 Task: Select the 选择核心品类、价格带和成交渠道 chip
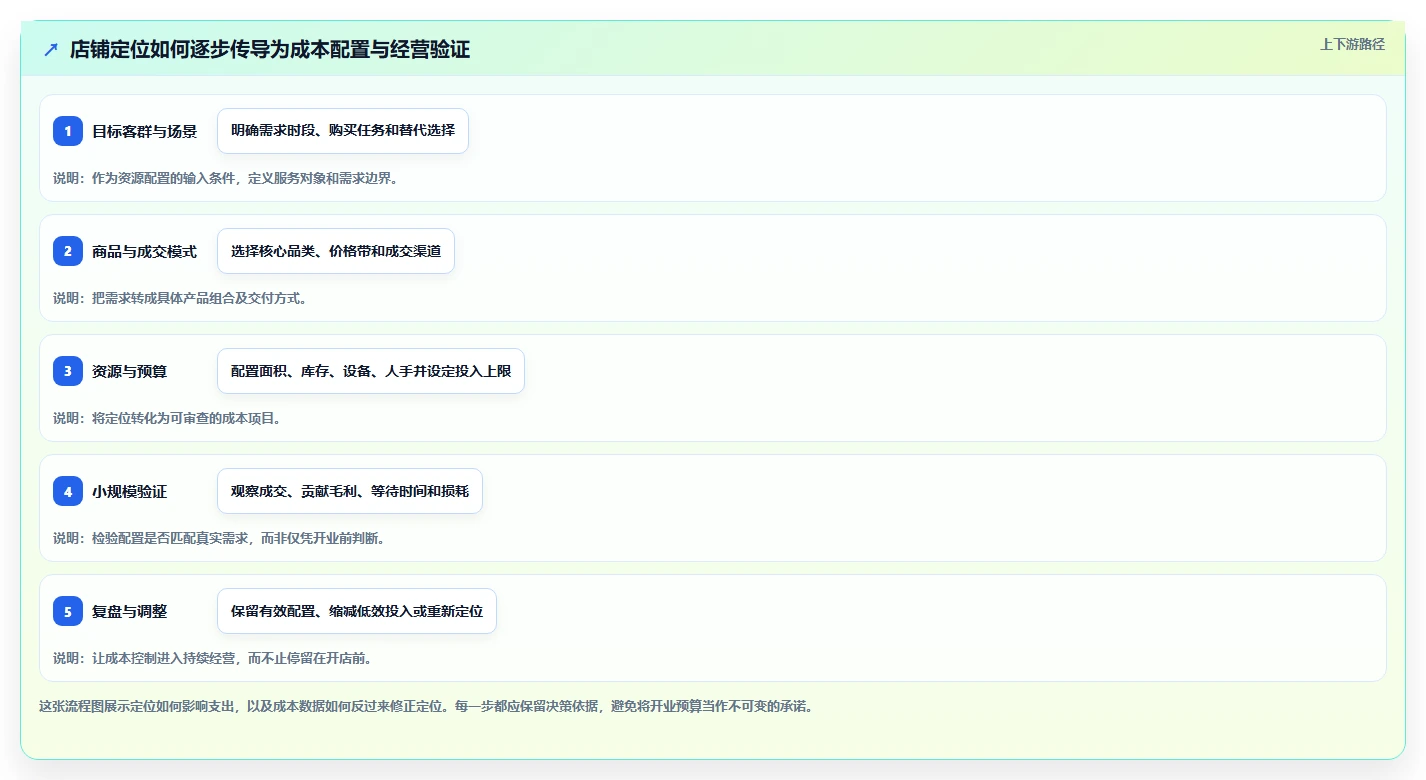click(336, 251)
